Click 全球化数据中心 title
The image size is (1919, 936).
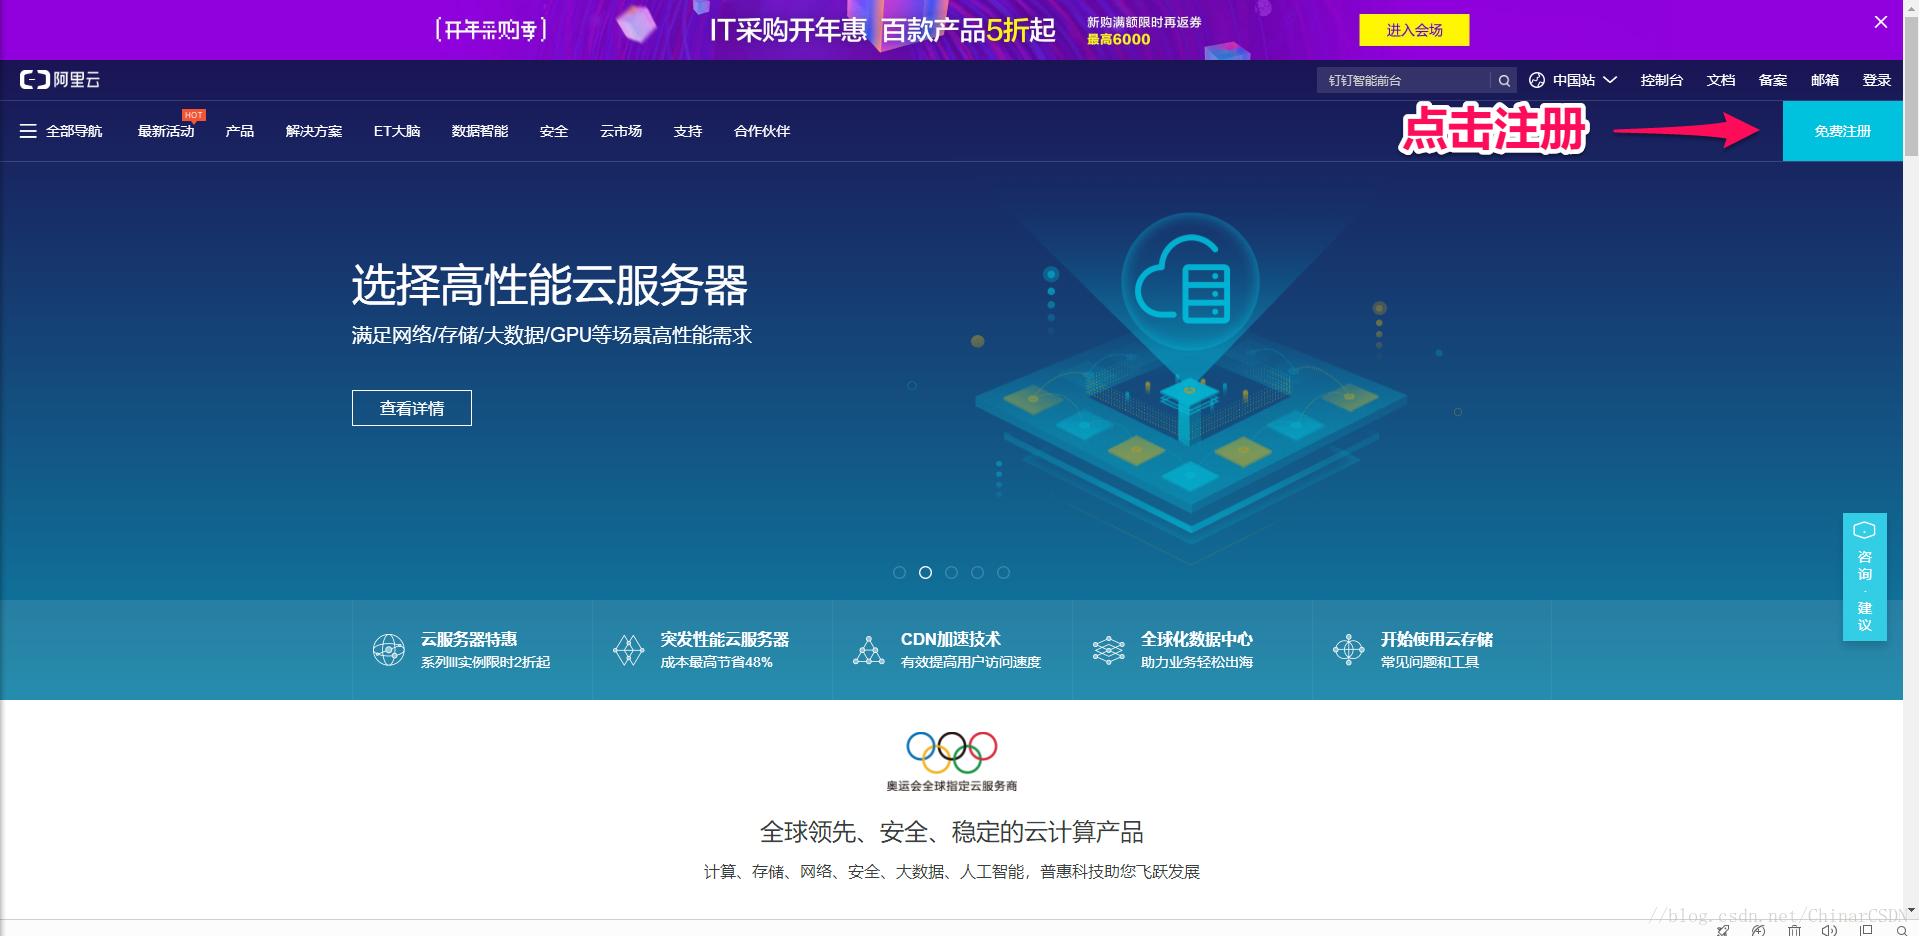coord(1197,639)
